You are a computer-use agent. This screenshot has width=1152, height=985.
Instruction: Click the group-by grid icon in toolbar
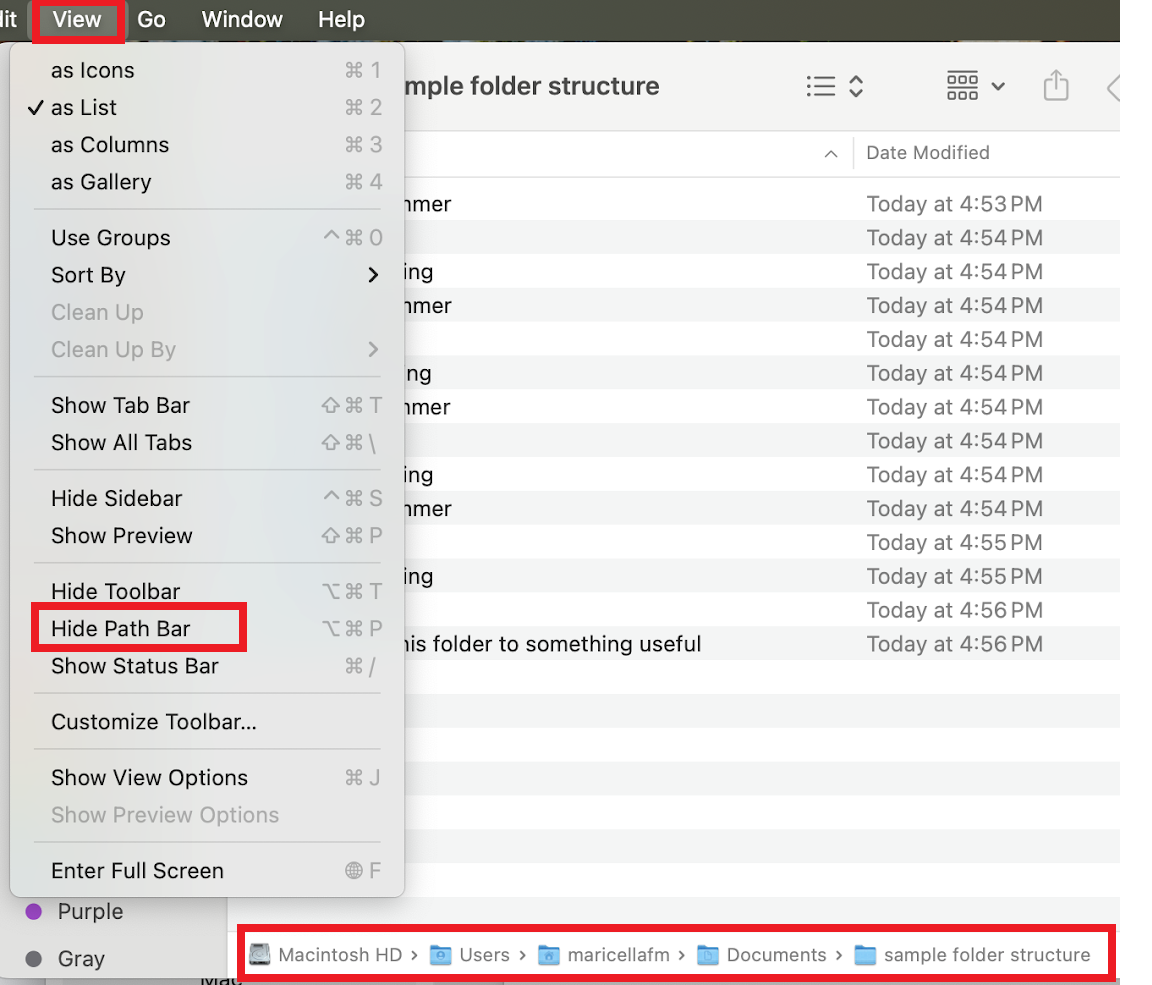click(x=962, y=86)
